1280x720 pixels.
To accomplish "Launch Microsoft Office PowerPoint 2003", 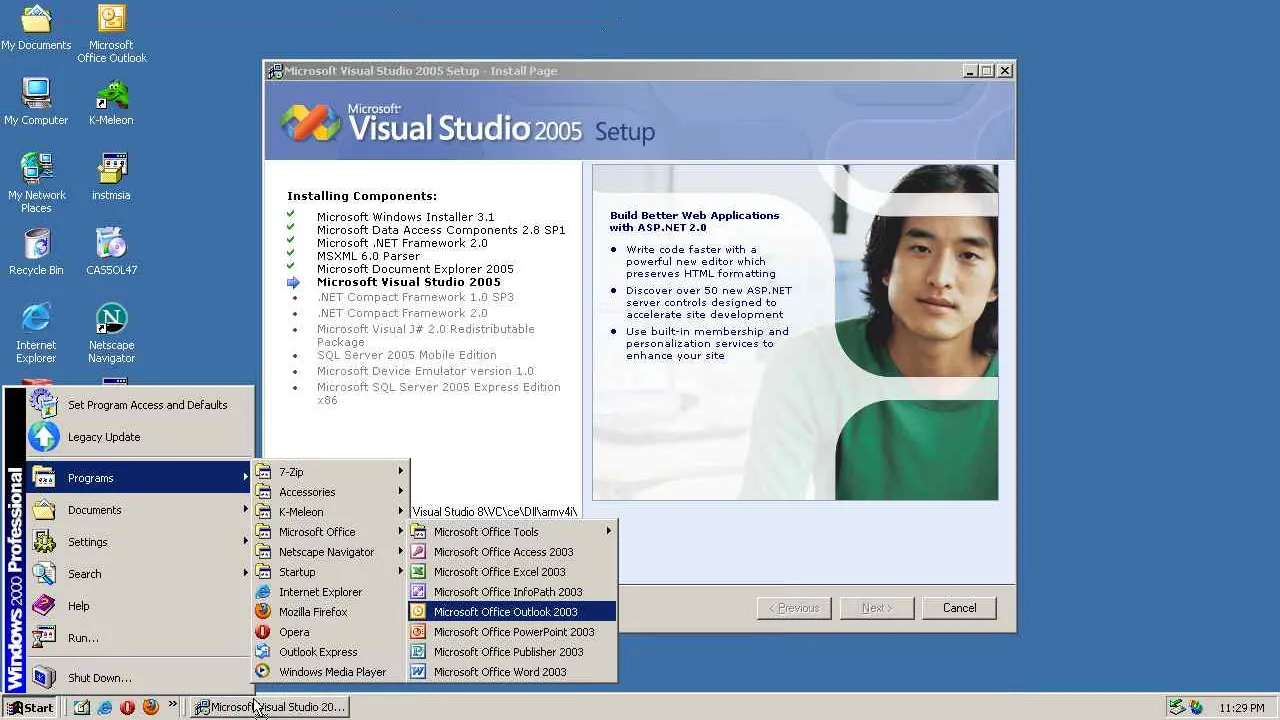I will [x=512, y=631].
